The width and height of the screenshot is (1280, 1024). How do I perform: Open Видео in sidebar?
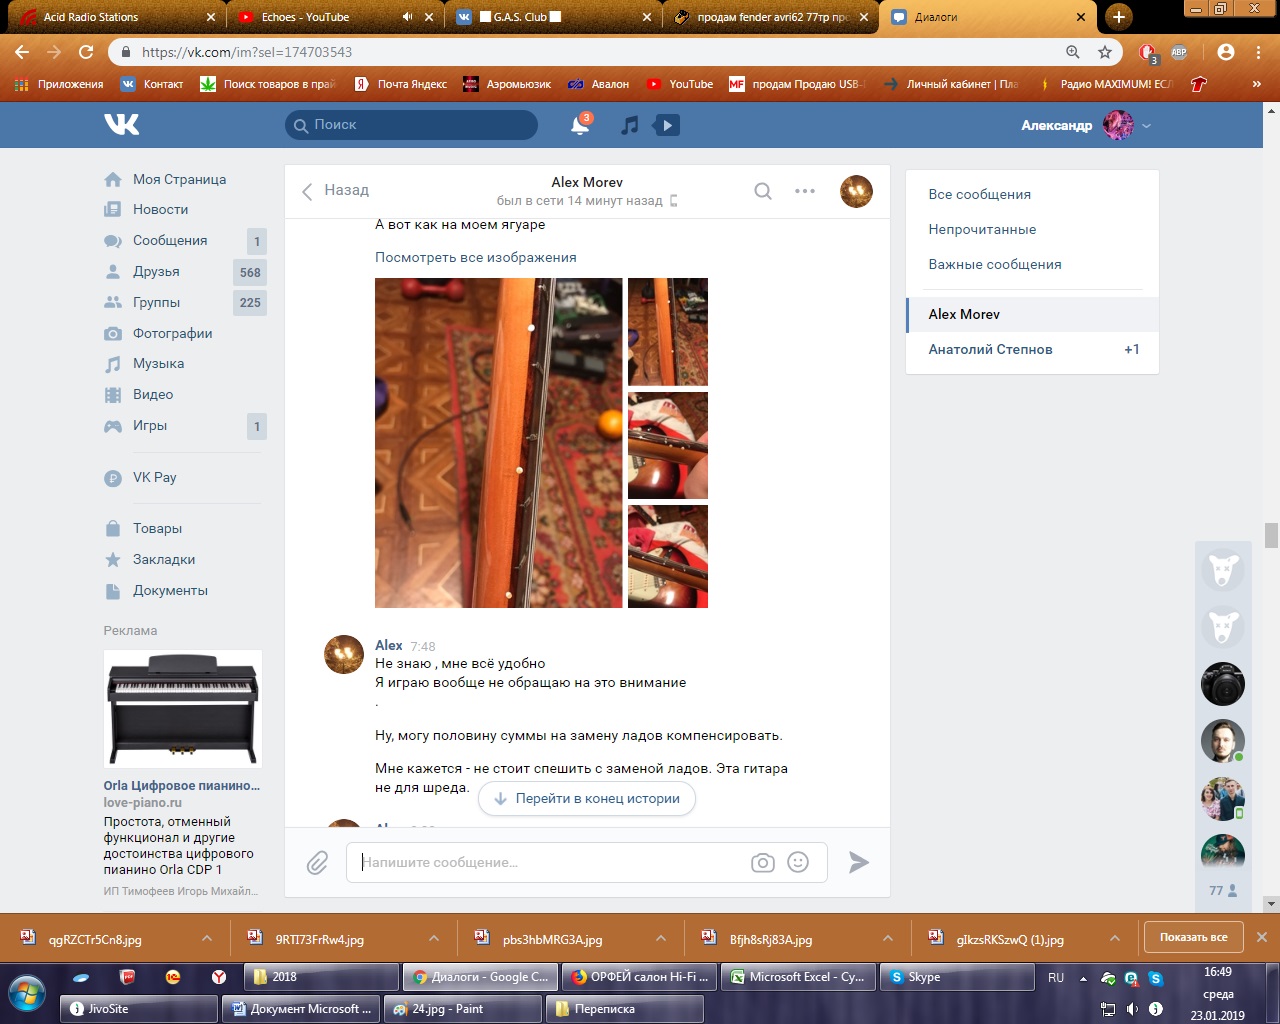coord(153,394)
